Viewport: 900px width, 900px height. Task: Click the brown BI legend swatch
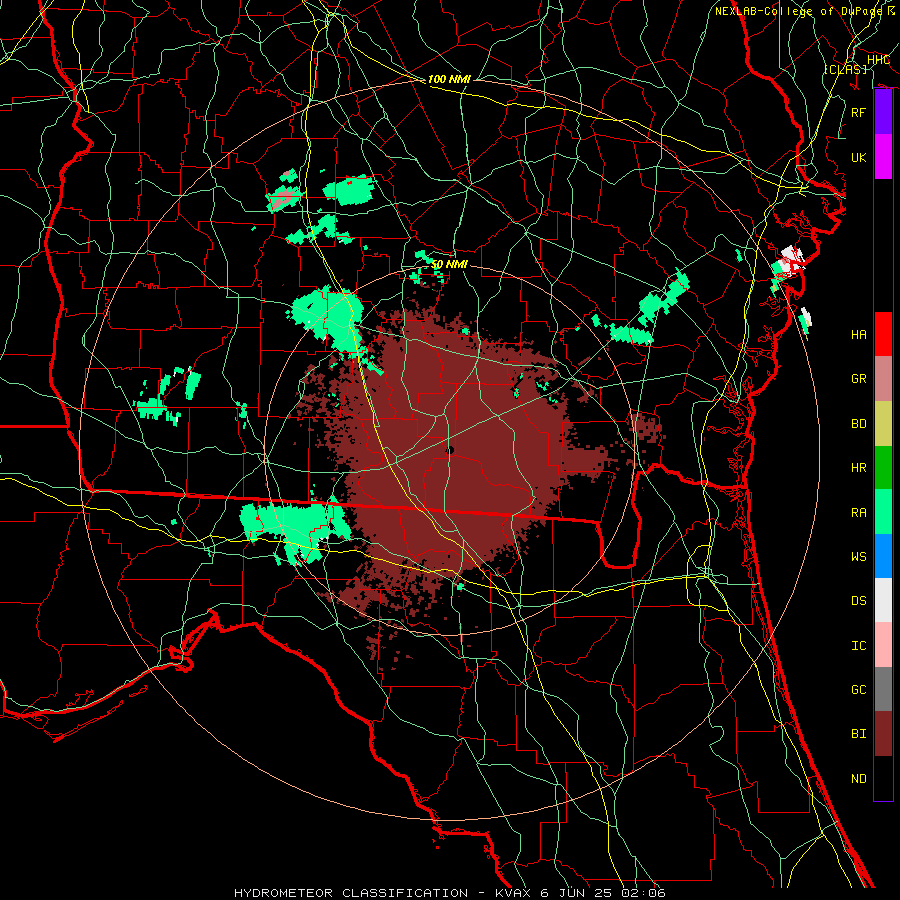pos(883,734)
